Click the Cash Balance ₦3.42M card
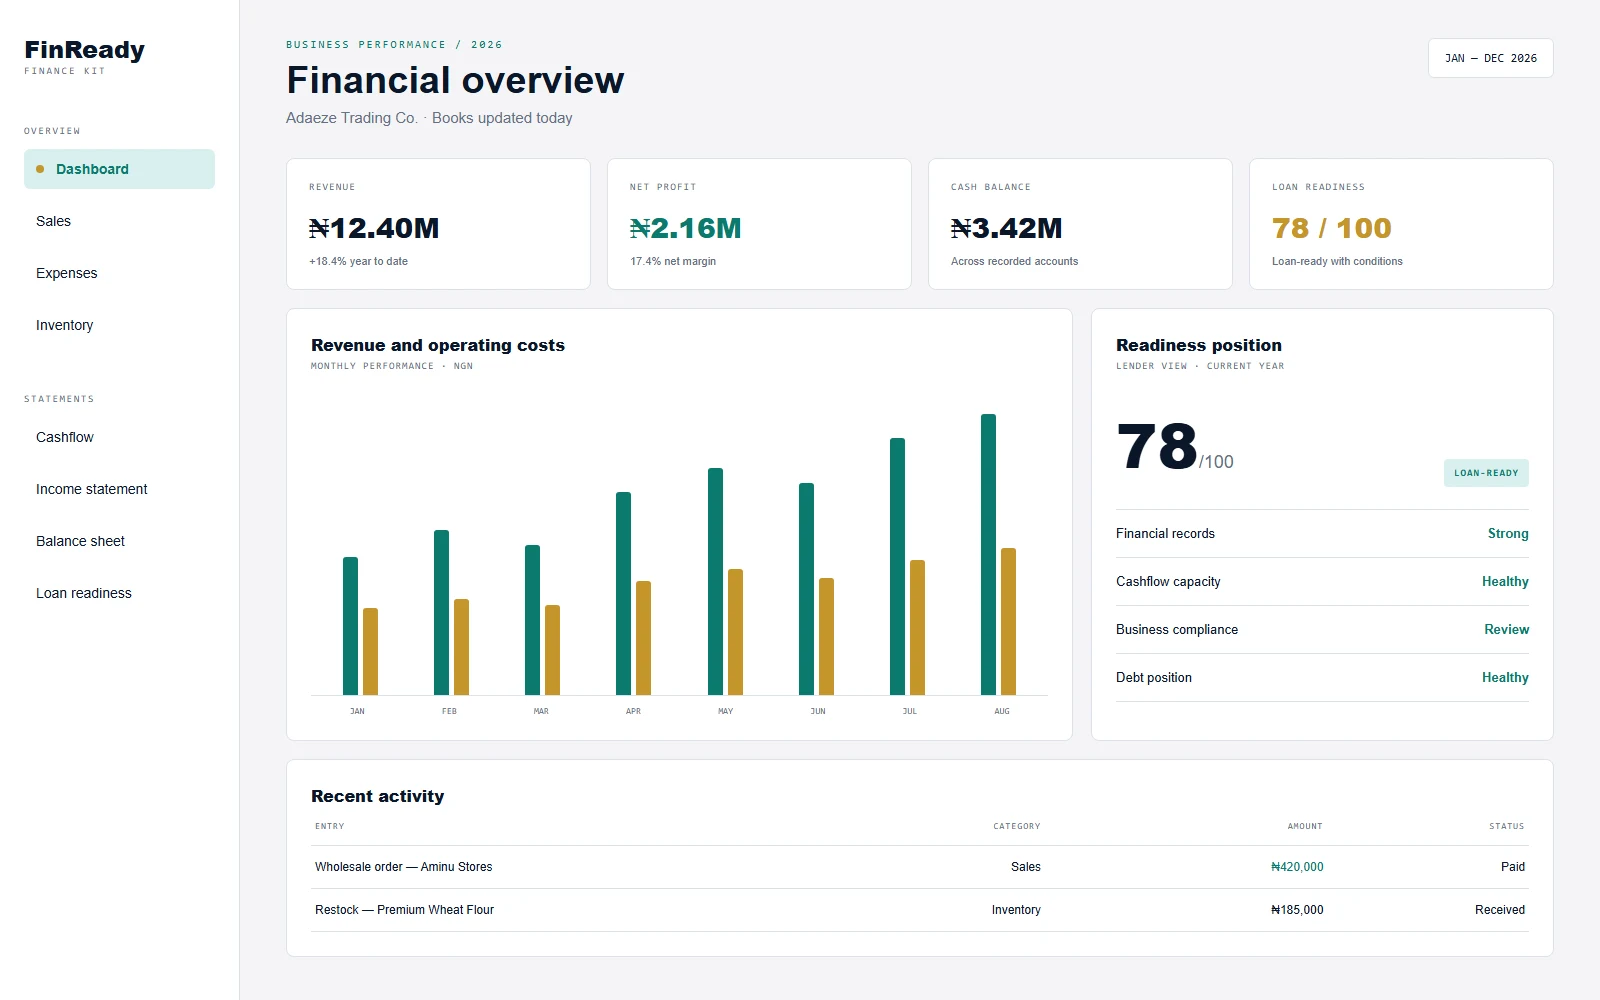Screen dimensions: 1600x1000 [x=1080, y=224]
